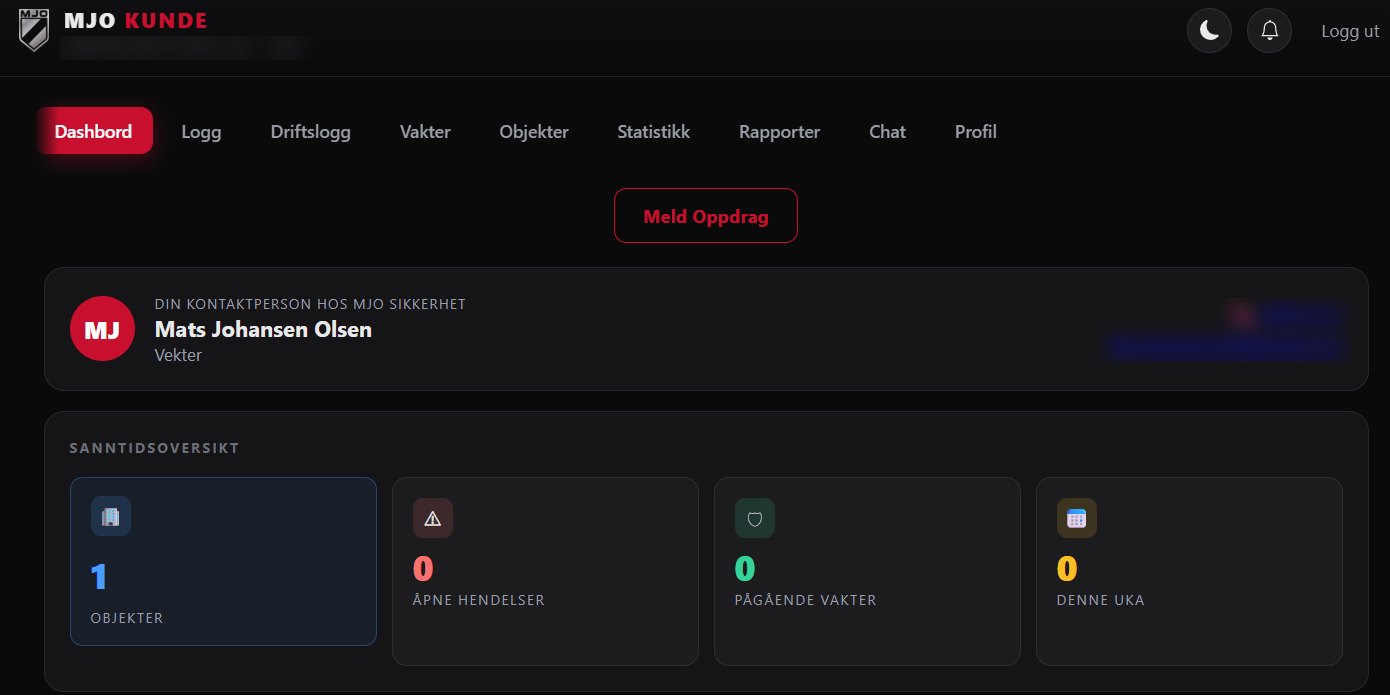Click the name Mats Johansen Olsen
The height and width of the screenshot is (695, 1390).
(x=263, y=329)
